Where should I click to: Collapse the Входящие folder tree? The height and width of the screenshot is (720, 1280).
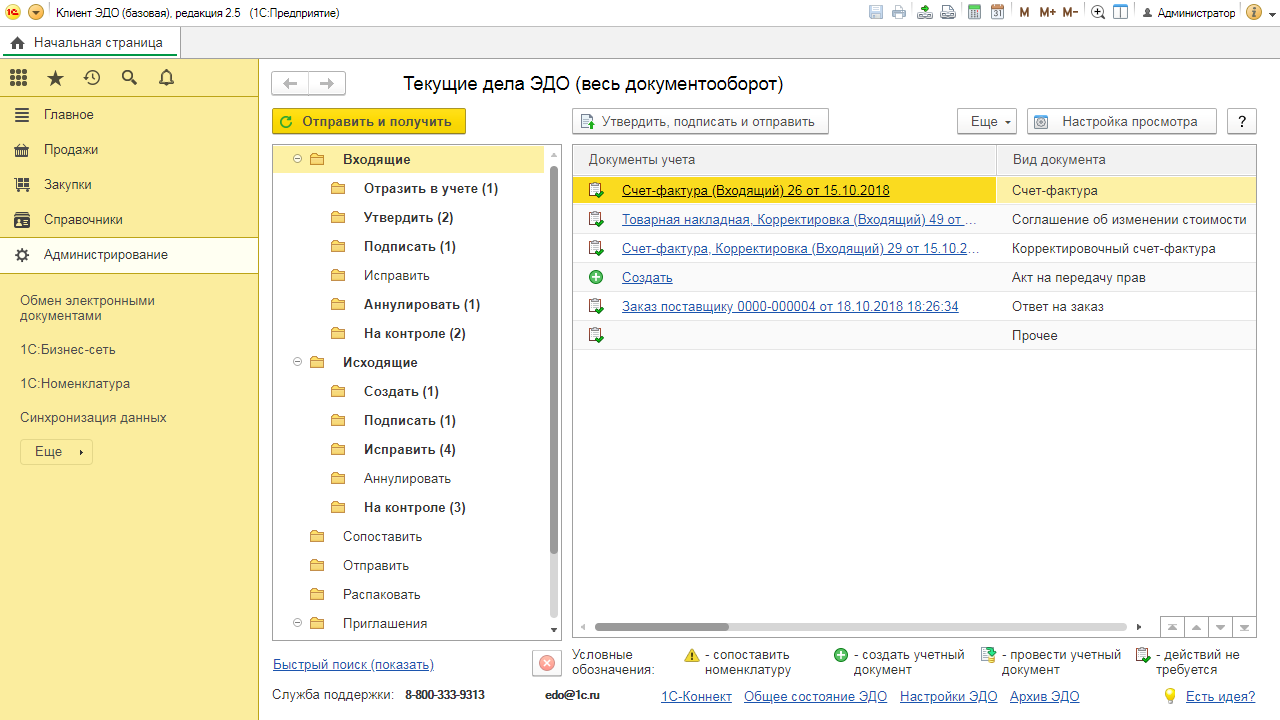pyautogui.click(x=297, y=160)
